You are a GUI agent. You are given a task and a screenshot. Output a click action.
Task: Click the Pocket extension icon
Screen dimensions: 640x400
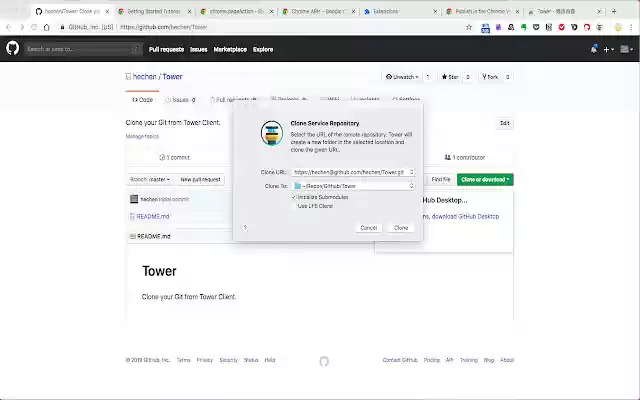coord(536,27)
